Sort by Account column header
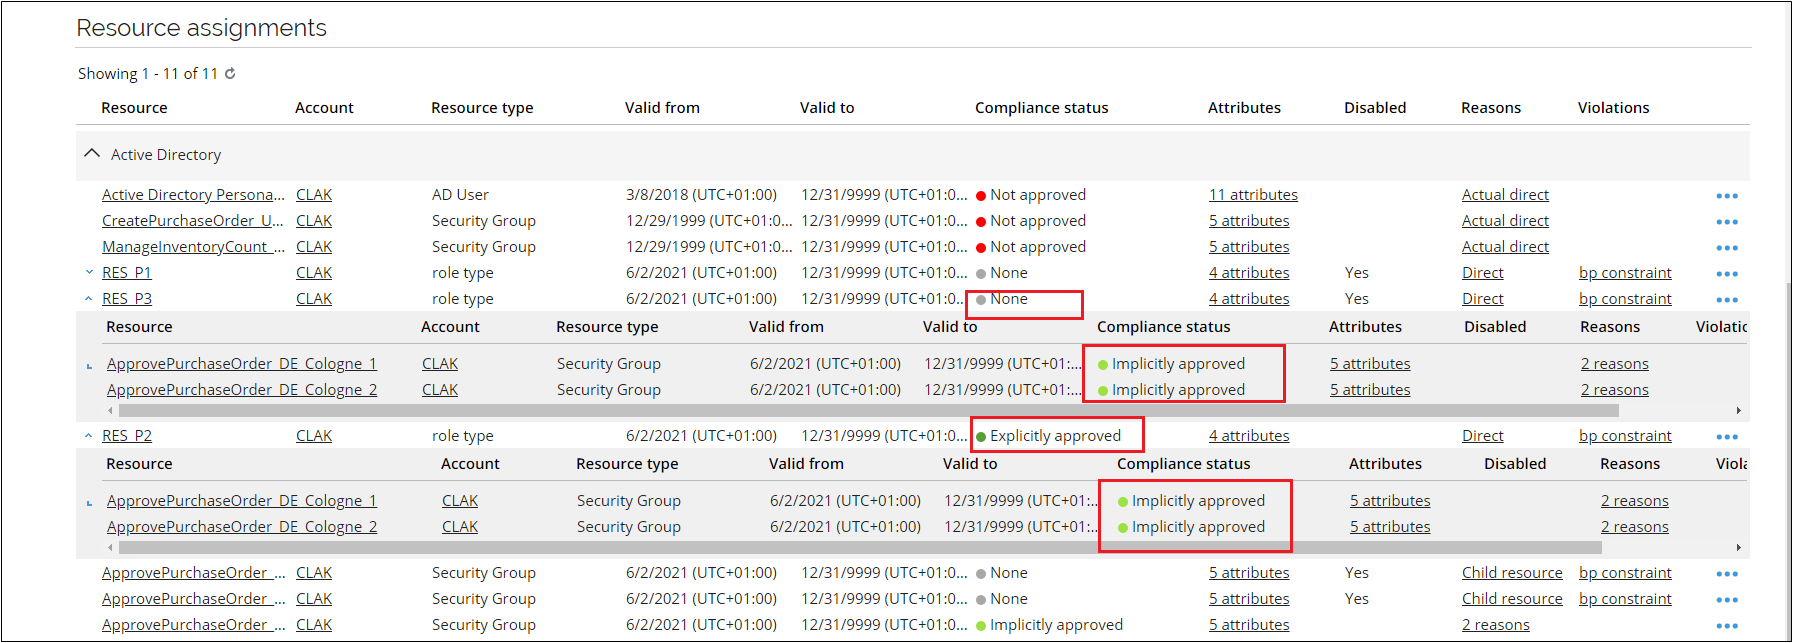Image resolution: width=1793 pixels, height=643 pixels. click(324, 108)
